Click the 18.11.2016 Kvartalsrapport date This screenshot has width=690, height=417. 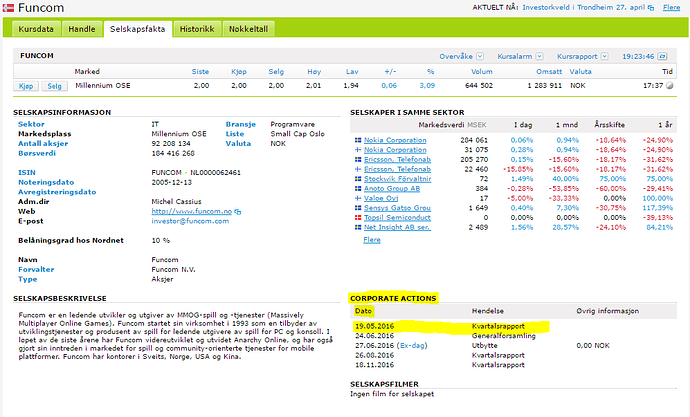point(374,365)
